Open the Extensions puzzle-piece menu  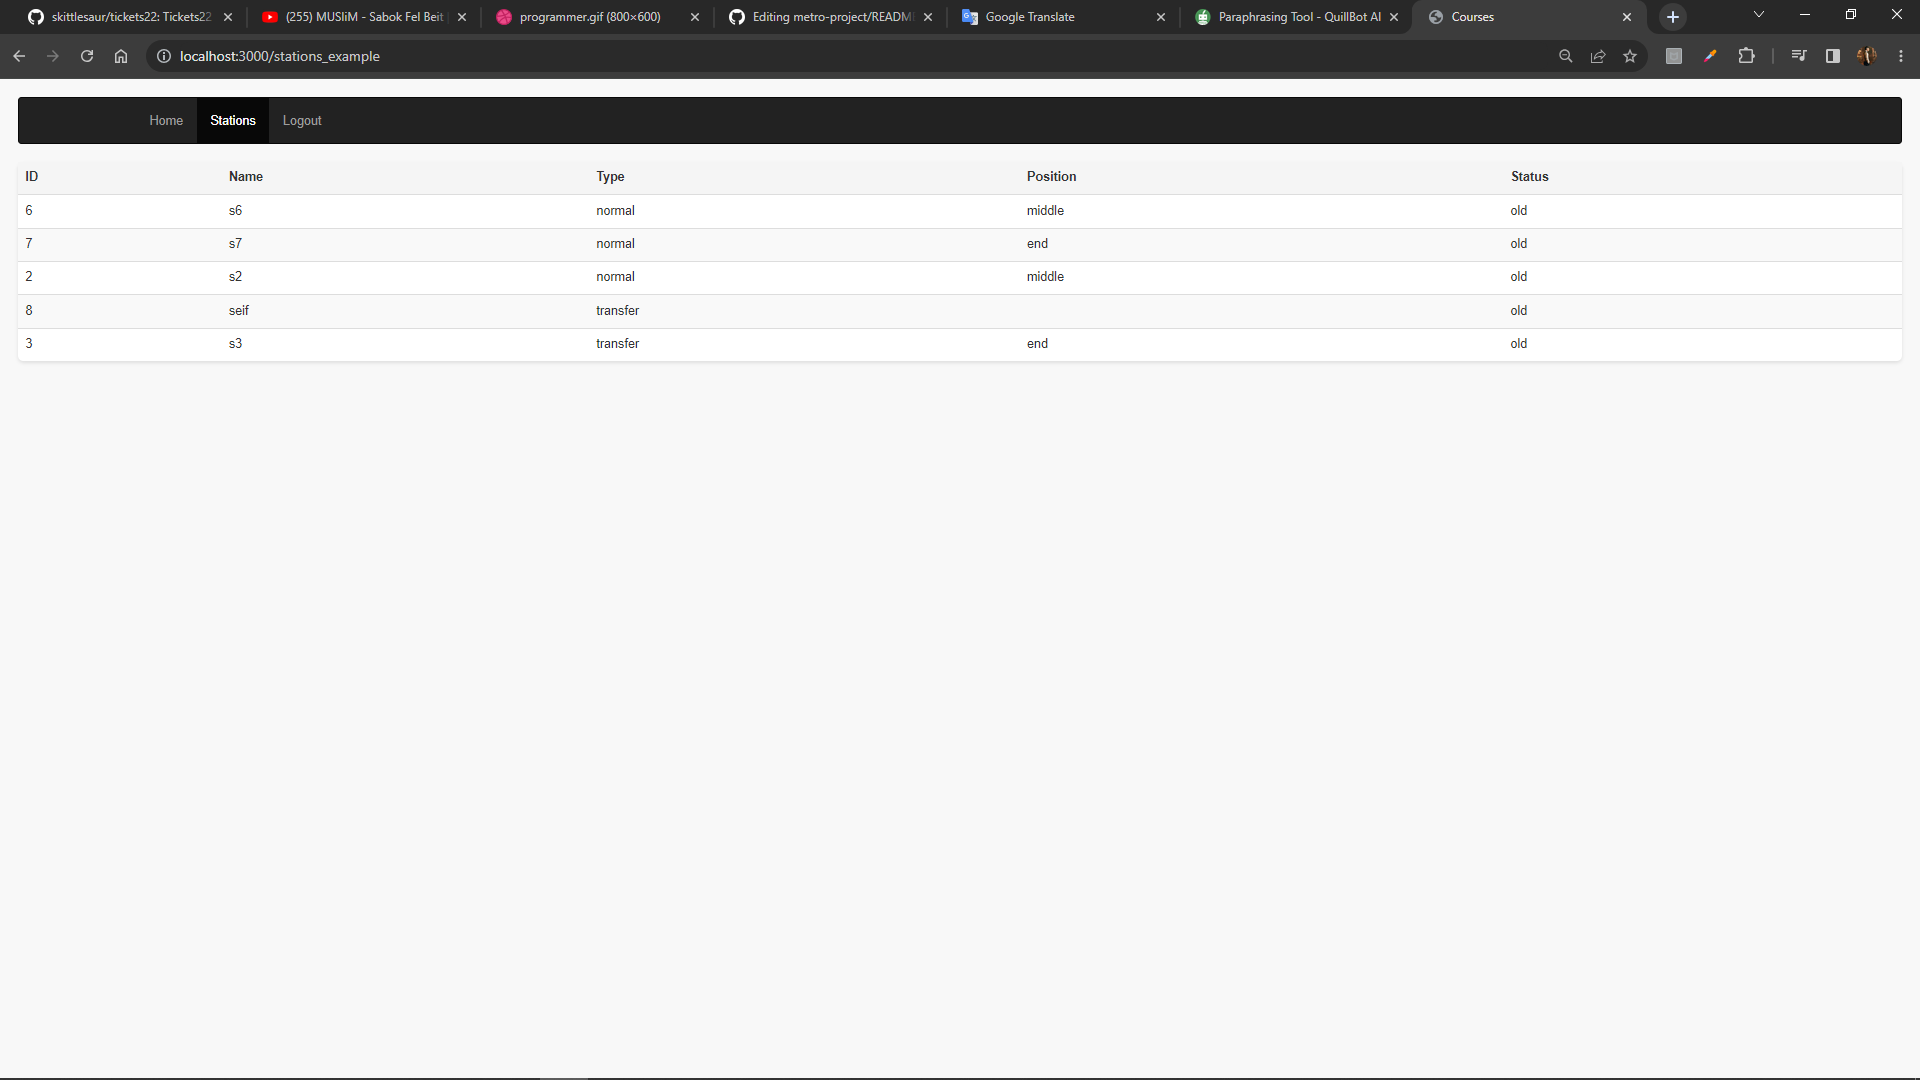pyautogui.click(x=1747, y=56)
